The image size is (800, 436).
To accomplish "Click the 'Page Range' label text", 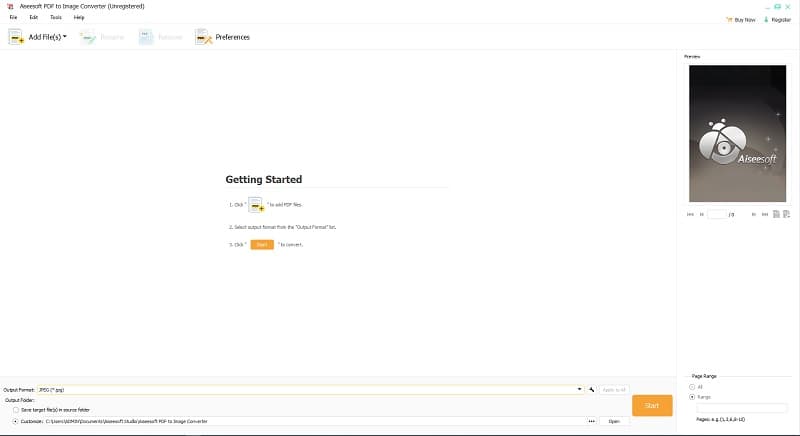I will tap(704, 376).
